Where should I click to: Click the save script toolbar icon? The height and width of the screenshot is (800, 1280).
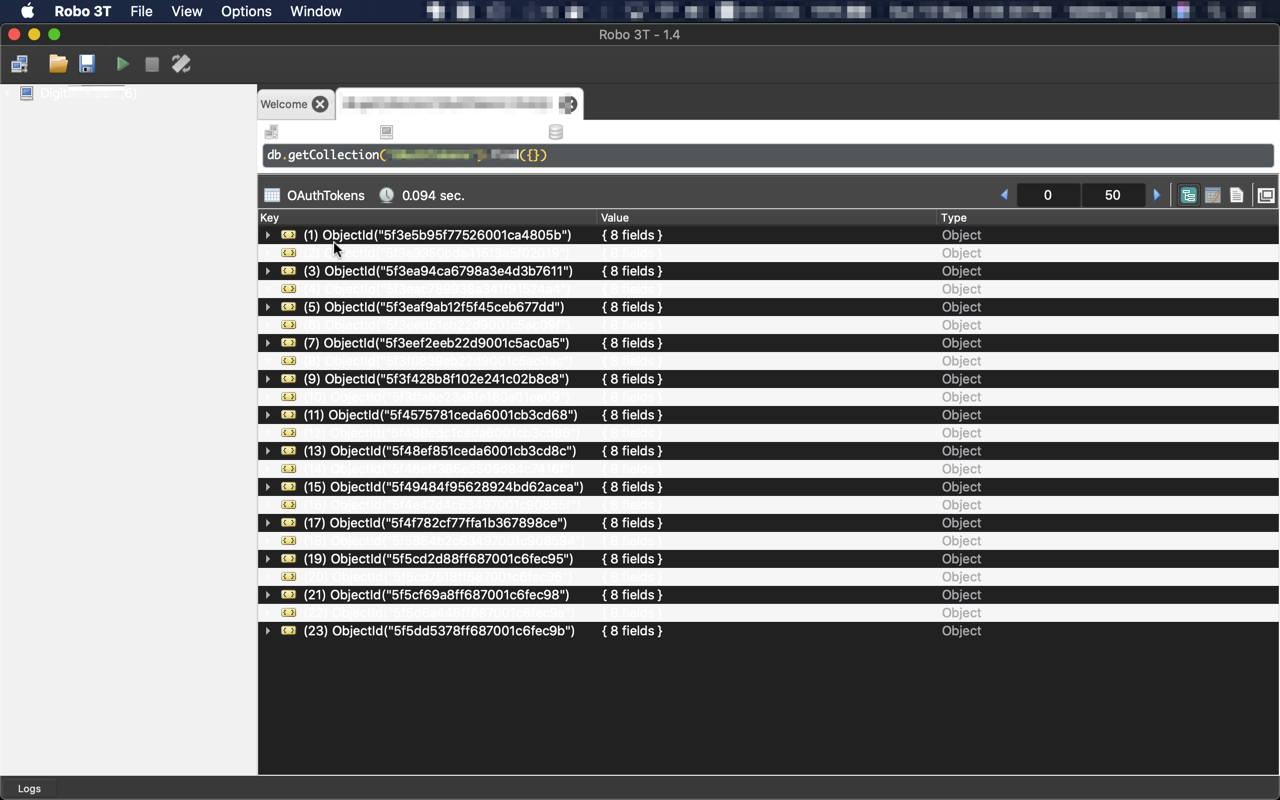click(x=87, y=64)
